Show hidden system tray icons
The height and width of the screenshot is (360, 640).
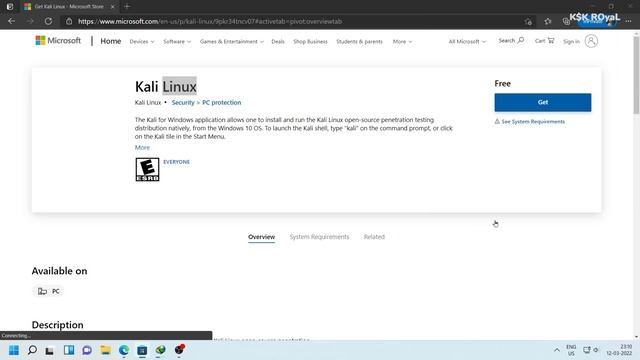[x=557, y=350]
